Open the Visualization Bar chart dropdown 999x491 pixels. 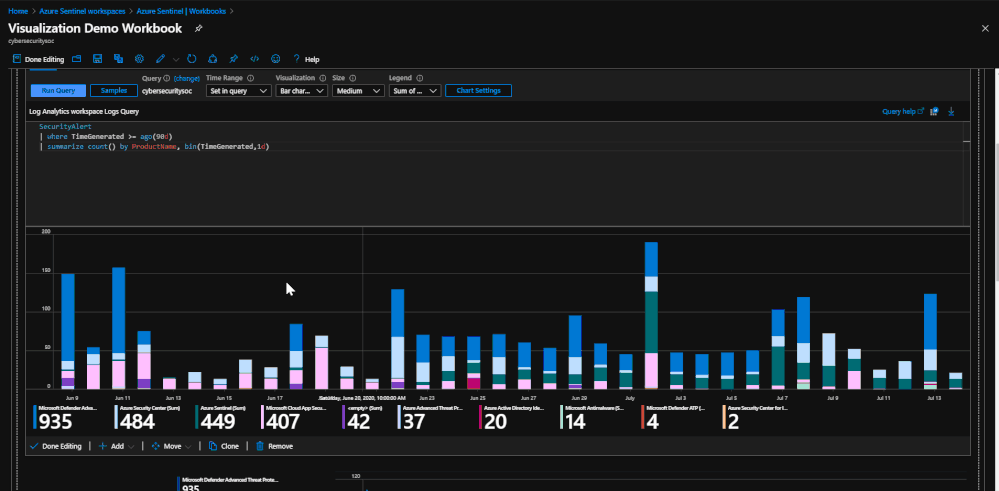(302, 90)
